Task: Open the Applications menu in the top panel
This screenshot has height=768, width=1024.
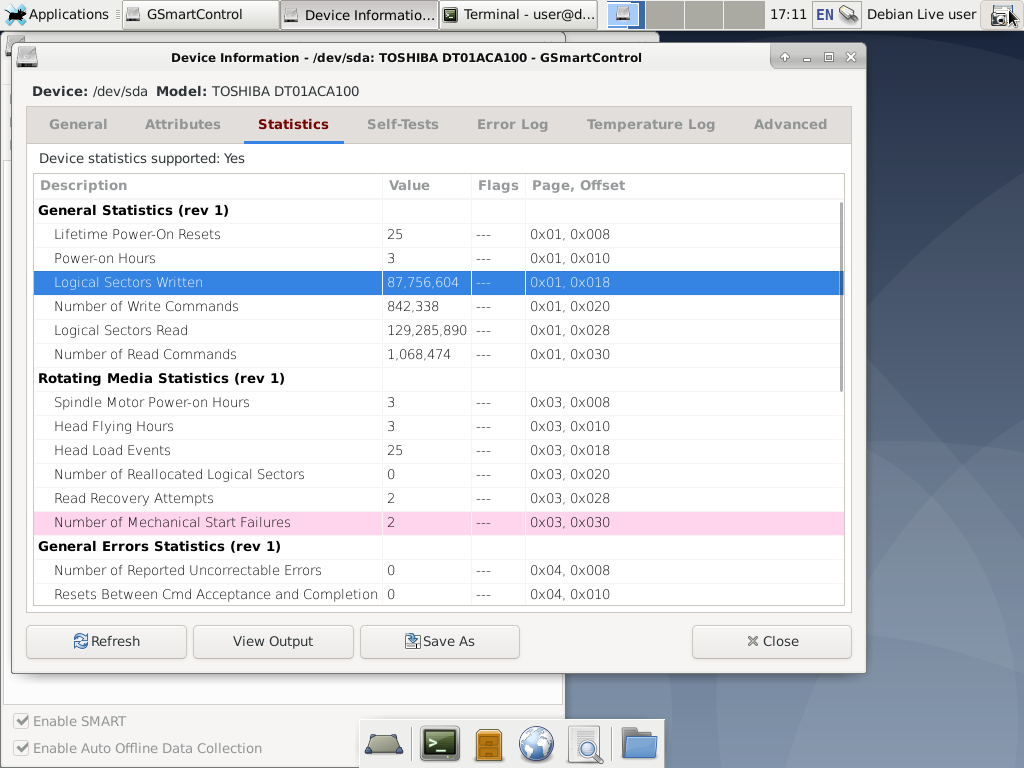Action: [x=56, y=14]
